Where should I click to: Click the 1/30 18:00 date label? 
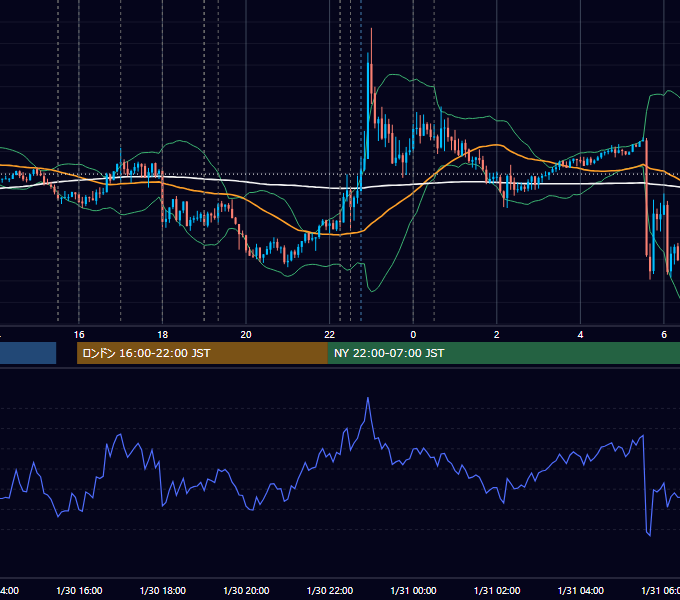[163, 590]
